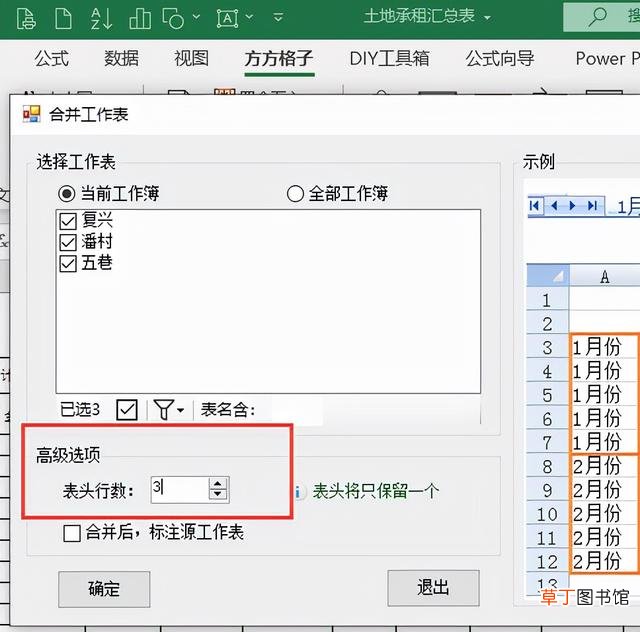Click the text box icon in title bar

[x=227, y=19]
